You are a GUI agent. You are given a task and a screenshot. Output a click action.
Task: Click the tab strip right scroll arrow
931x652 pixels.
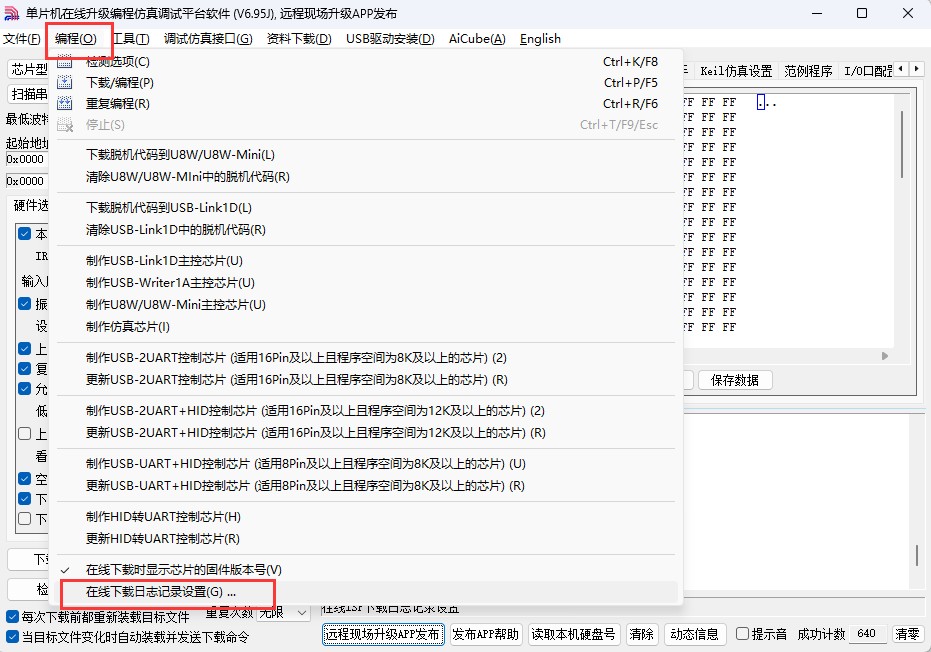(916, 69)
